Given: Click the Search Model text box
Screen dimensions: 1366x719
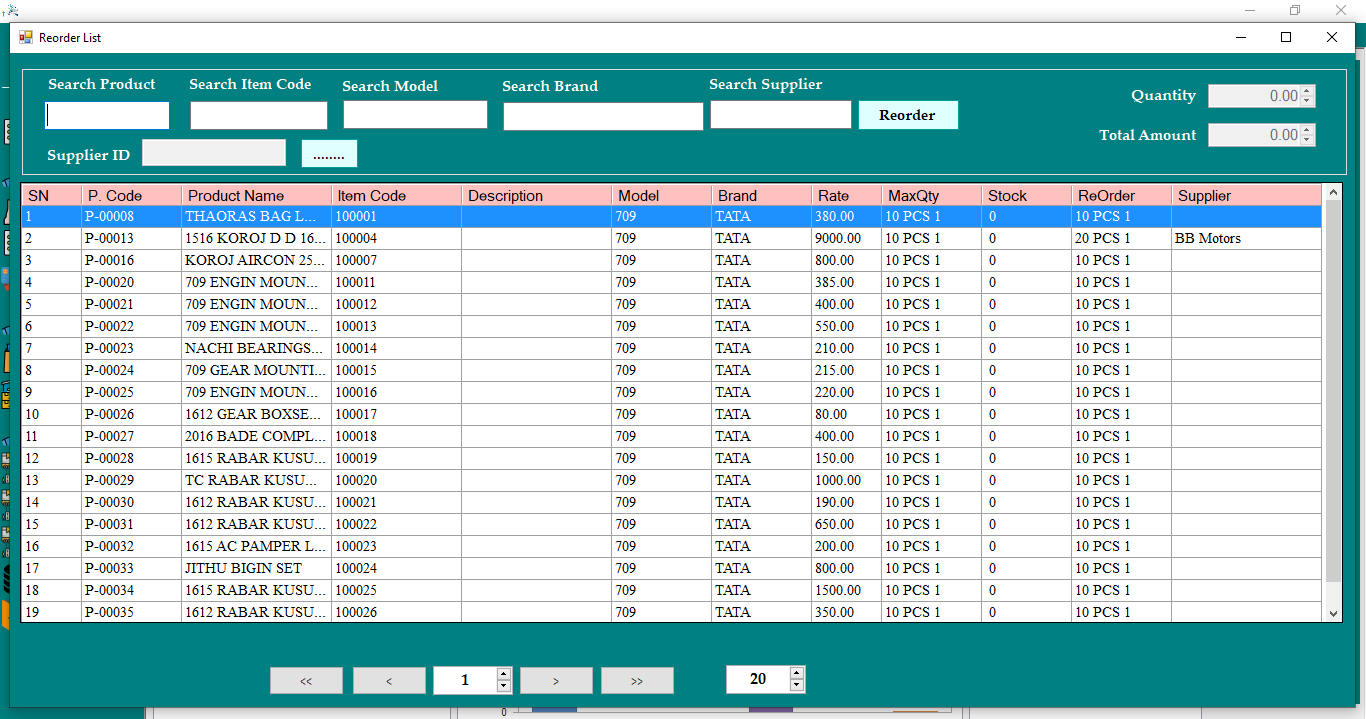Looking at the screenshot, I should 415,115.
